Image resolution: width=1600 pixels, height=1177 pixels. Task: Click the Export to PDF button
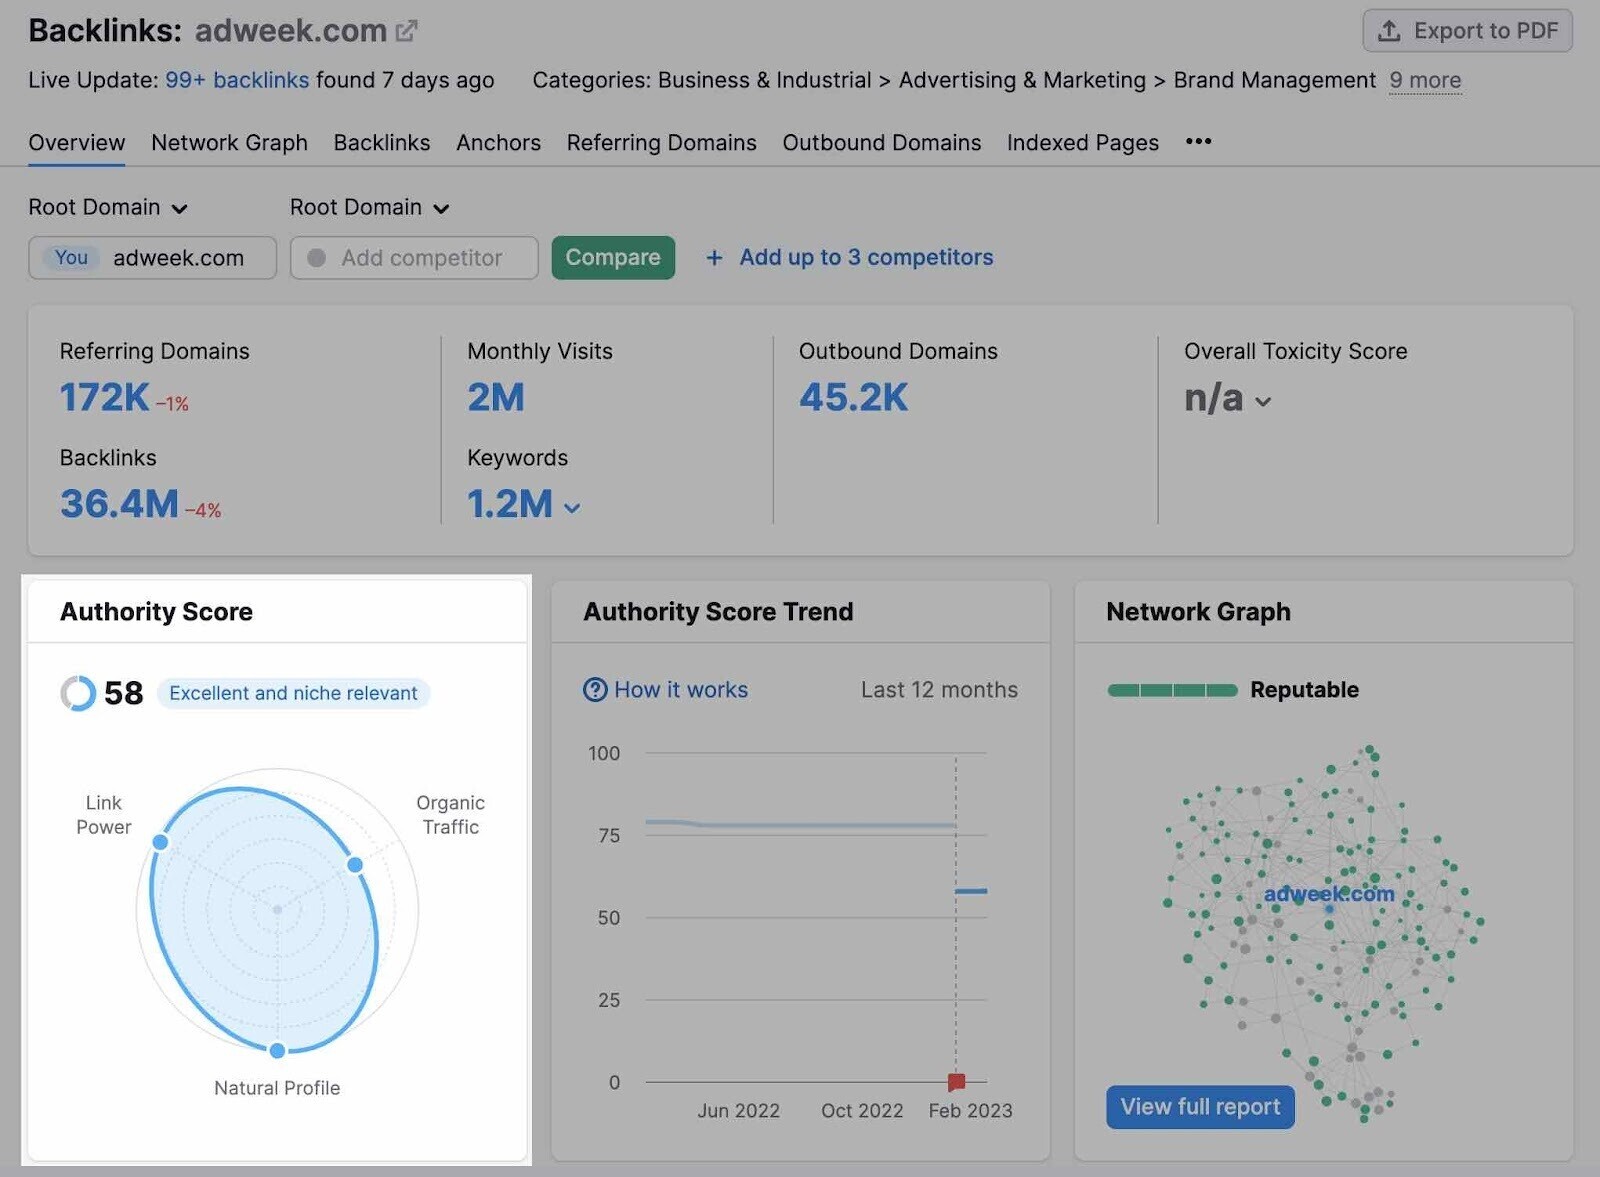1467,31
